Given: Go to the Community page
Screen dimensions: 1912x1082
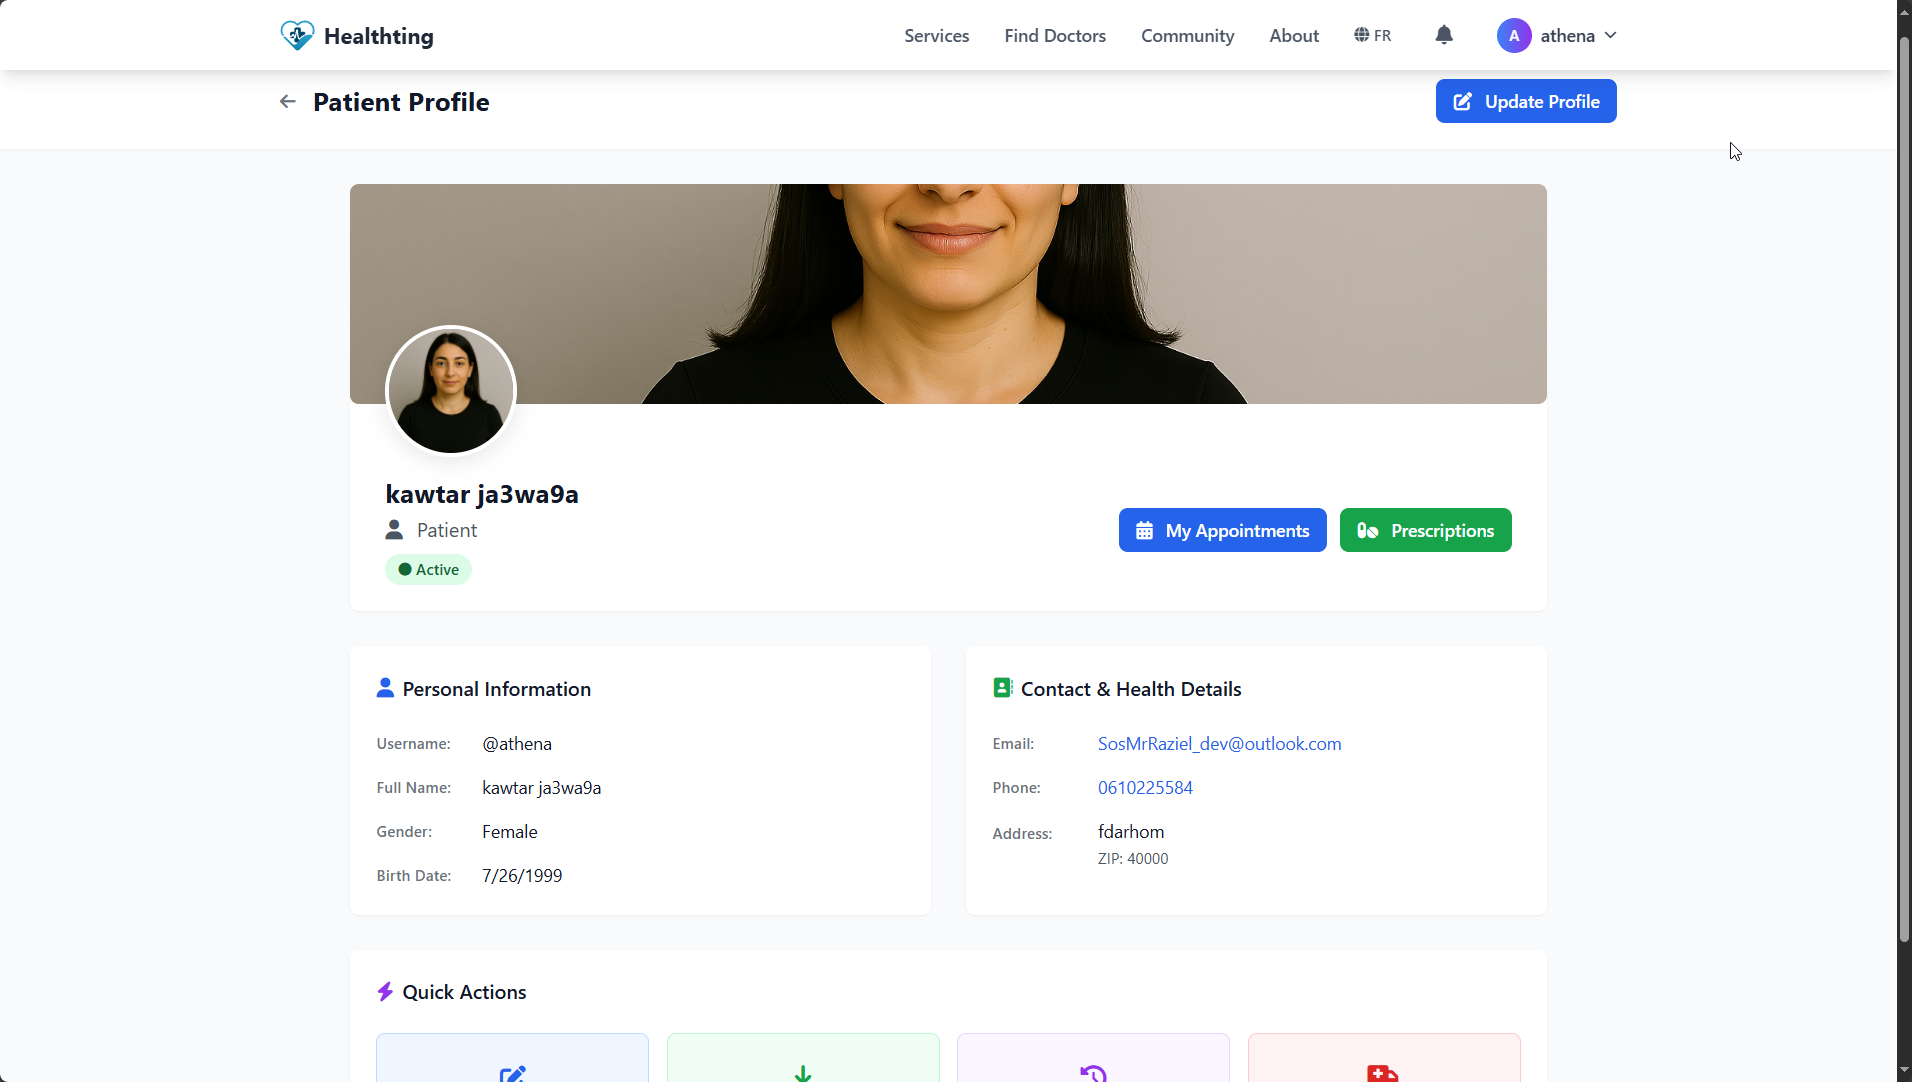Looking at the screenshot, I should (x=1187, y=36).
